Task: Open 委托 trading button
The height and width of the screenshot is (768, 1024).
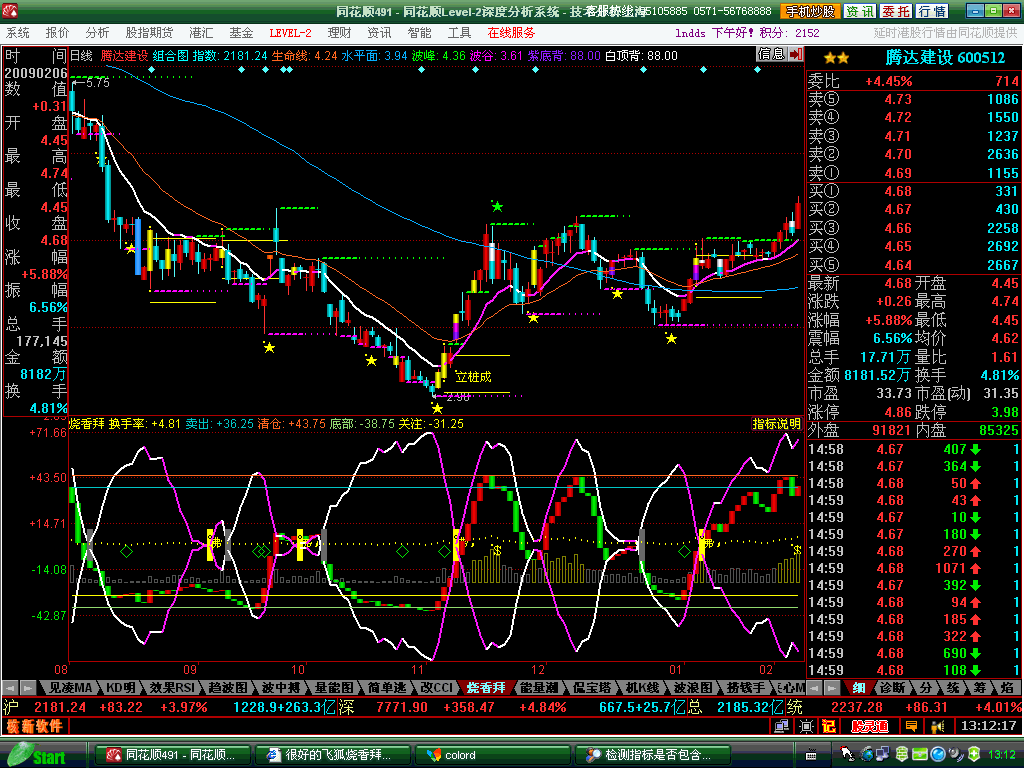Action: (895, 11)
